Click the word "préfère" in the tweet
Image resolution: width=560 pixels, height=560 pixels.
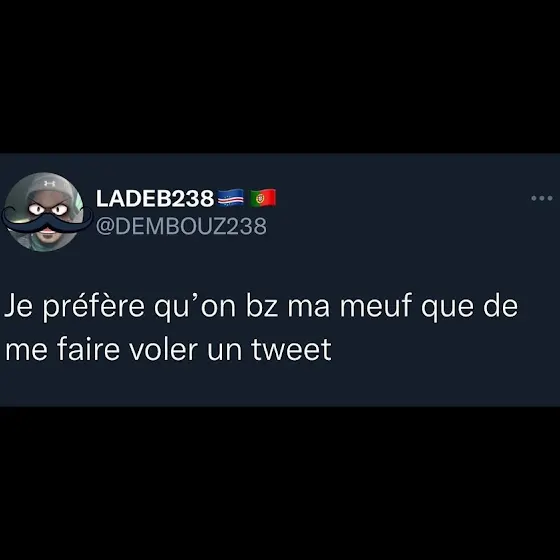94,306
